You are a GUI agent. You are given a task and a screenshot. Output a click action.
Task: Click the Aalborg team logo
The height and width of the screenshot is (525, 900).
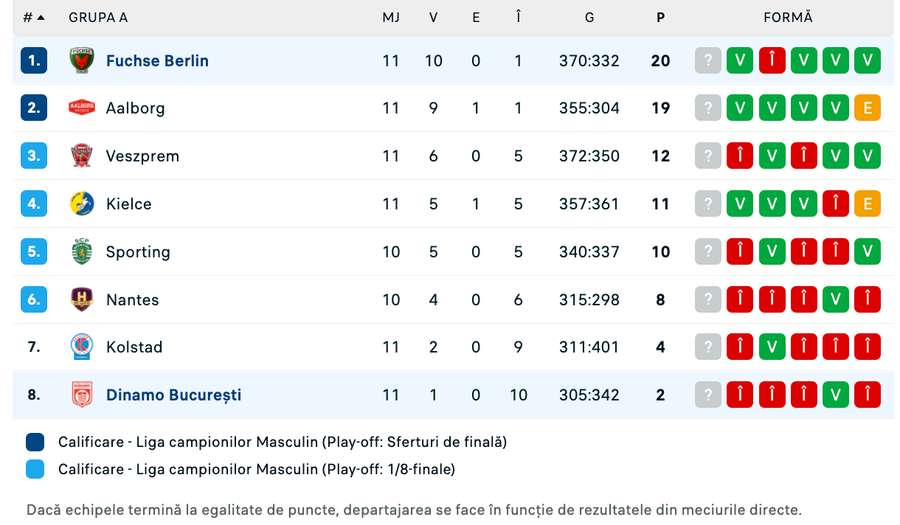[x=81, y=108]
